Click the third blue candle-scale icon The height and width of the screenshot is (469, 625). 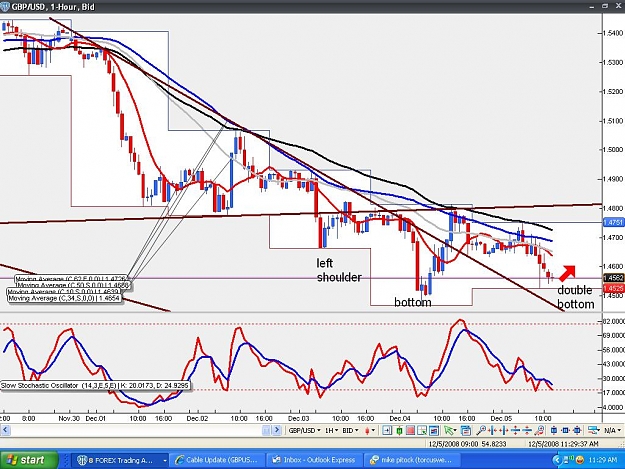(x=577, y=430)
